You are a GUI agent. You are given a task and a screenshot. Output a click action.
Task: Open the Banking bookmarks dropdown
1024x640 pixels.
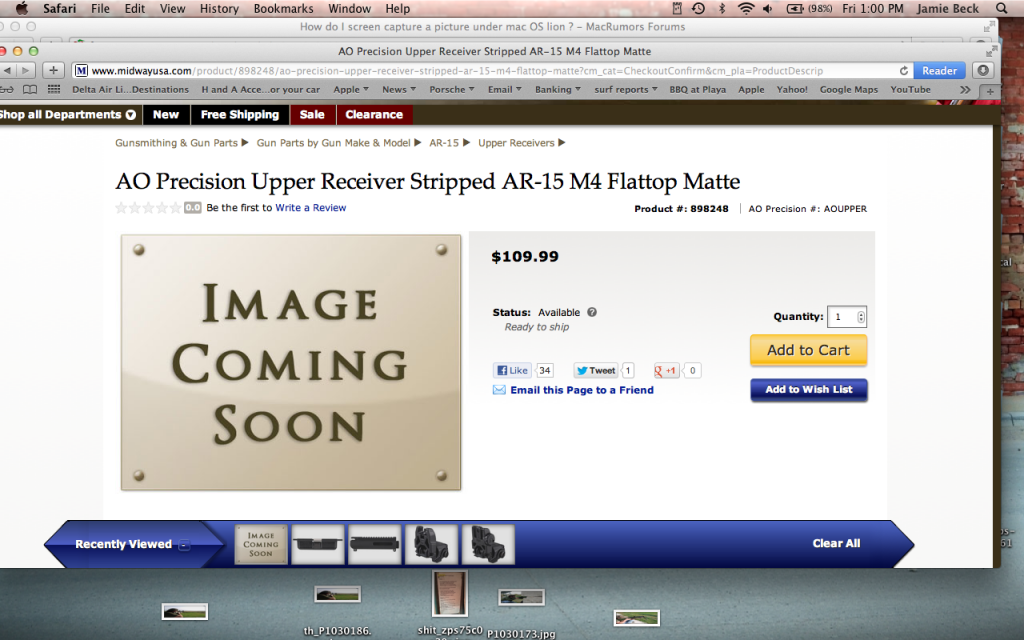pyautogui.click(x=558, y=89)
